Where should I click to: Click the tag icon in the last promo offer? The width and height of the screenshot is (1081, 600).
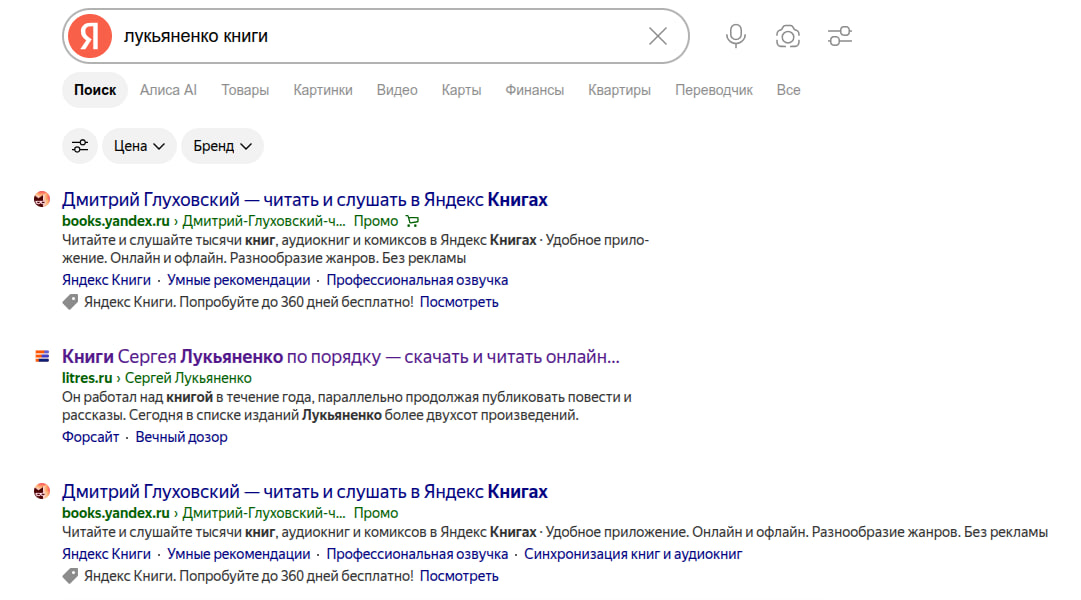(x=70, y=576)
